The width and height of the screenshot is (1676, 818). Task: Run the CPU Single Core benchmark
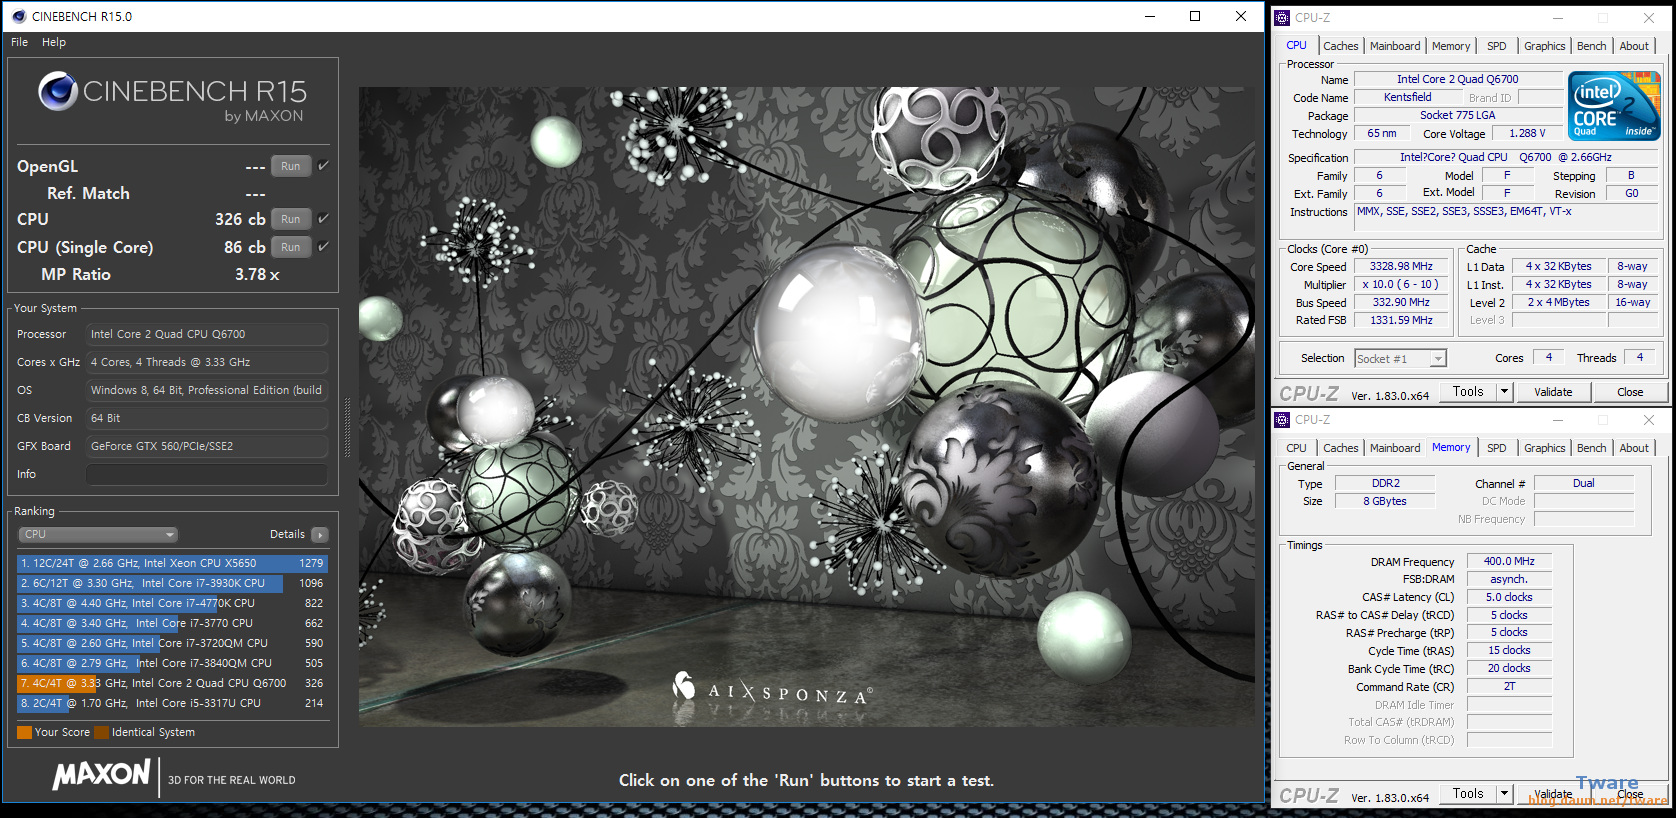[x=291, y=247]
